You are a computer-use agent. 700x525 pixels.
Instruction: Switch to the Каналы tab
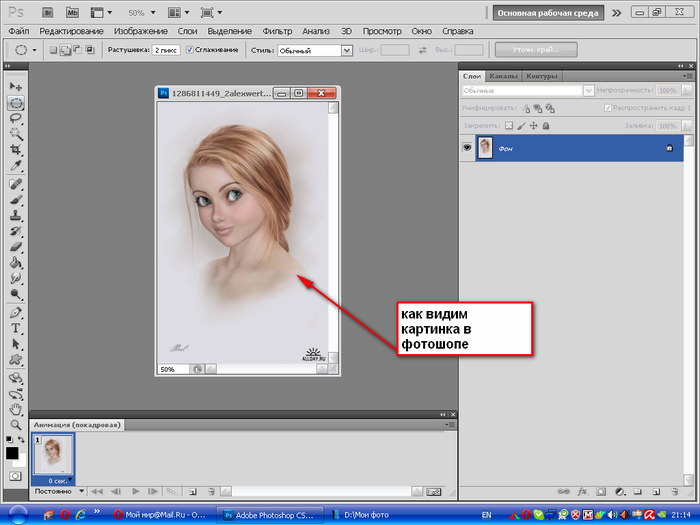coord(503,76)
